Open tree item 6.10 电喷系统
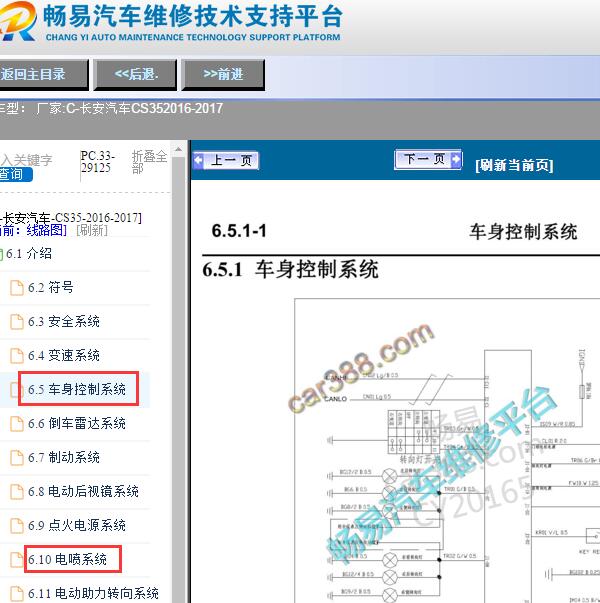This screenshot has height=603, width=600. (67, 559)
